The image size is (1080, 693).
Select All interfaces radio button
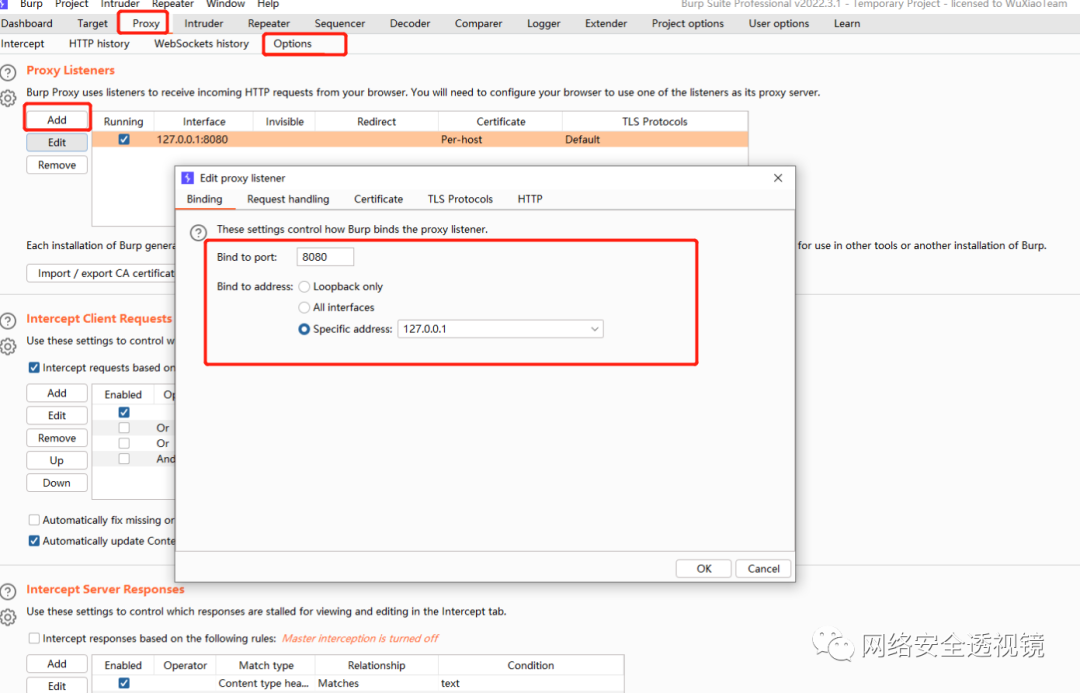tap(304, 307)
